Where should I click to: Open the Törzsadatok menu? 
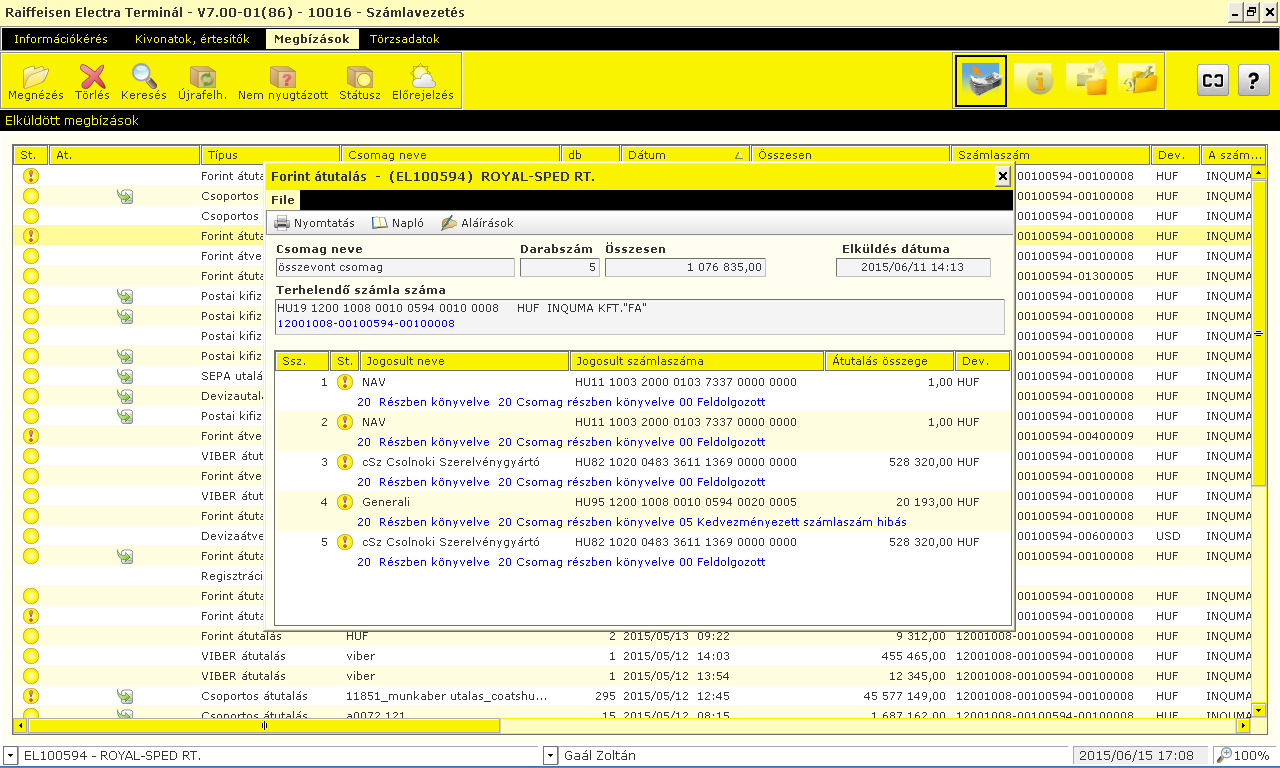pyautogui.click(x=405, y=39)
